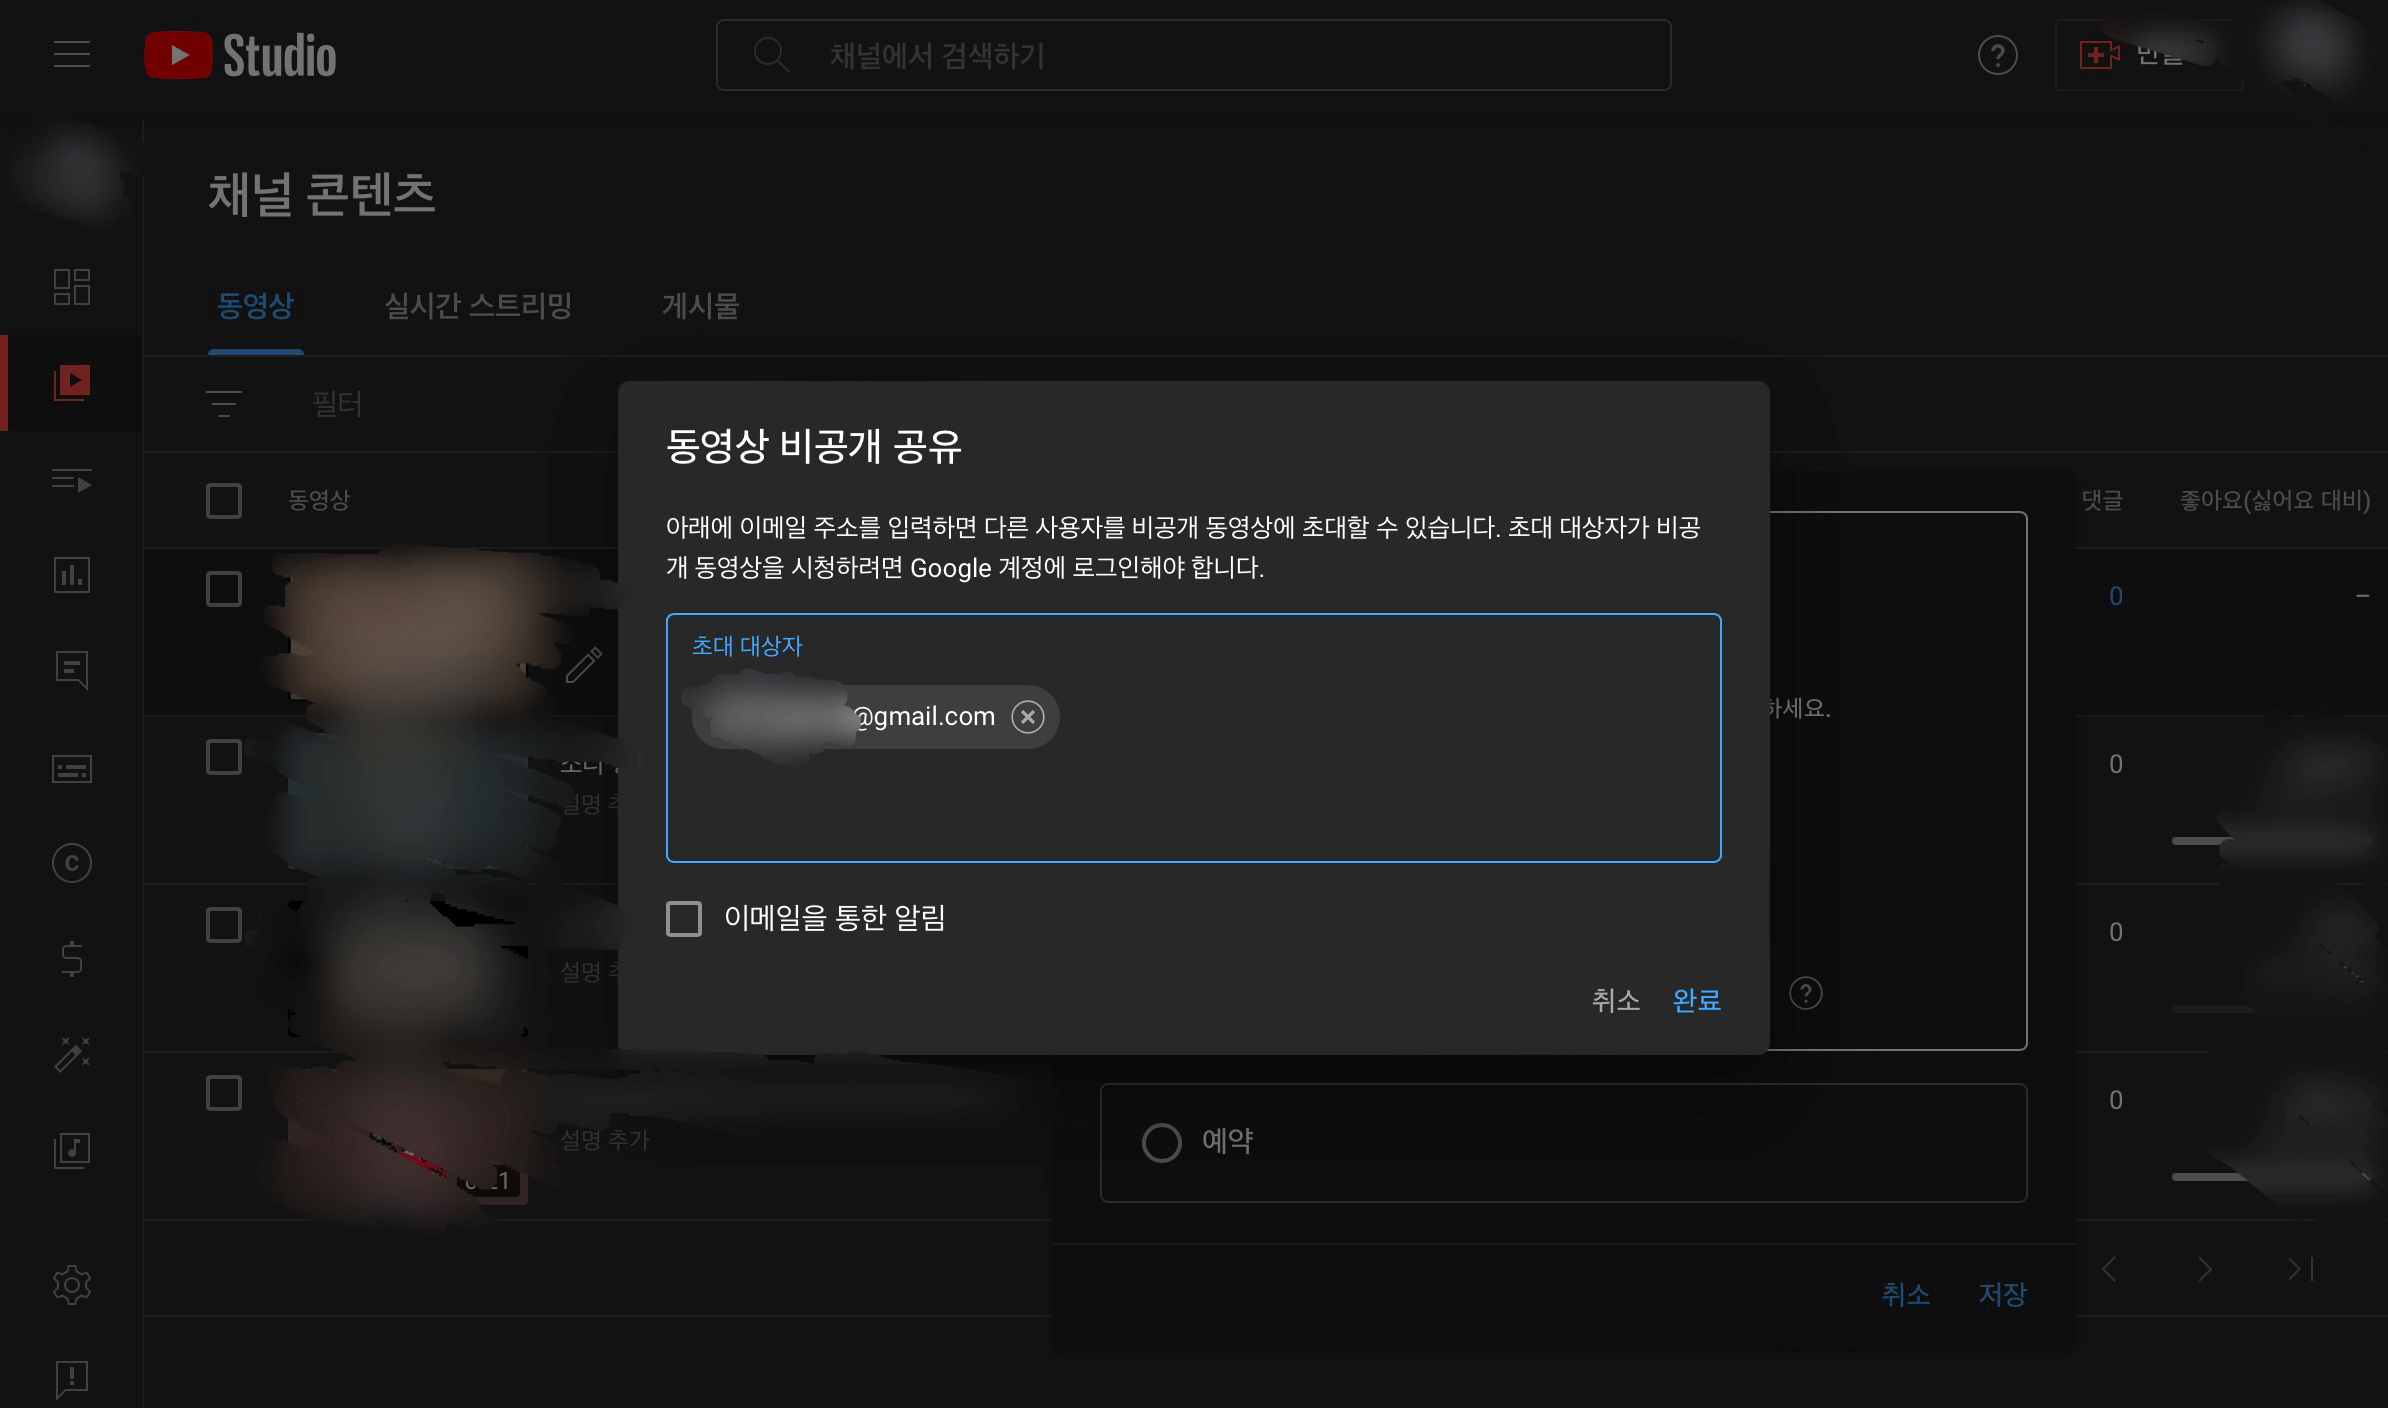
Task: Click the 완료 button in the sharing dialog
Action: pos(1697,1001)
